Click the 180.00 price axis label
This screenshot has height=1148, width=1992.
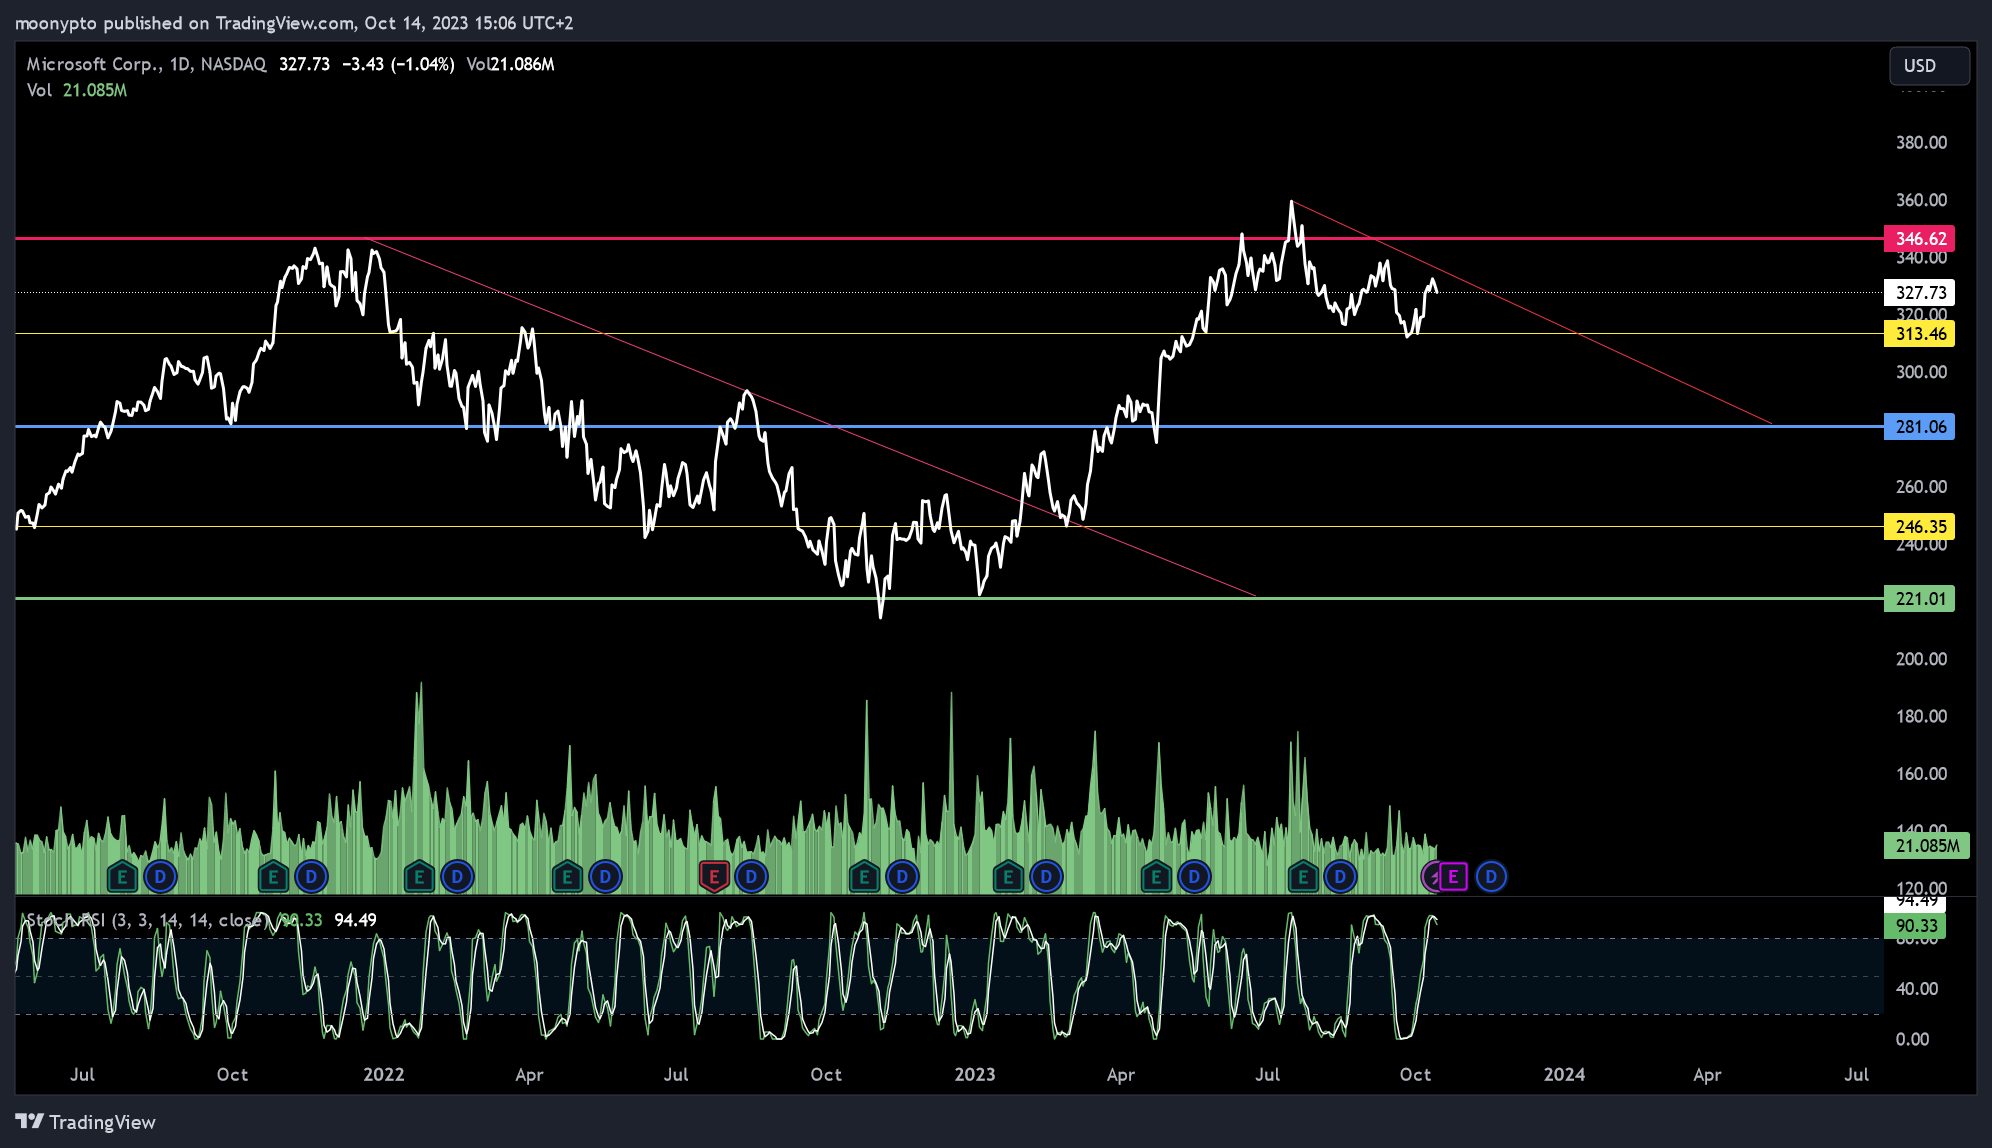pyautogui.click(x=1921, y=716)
